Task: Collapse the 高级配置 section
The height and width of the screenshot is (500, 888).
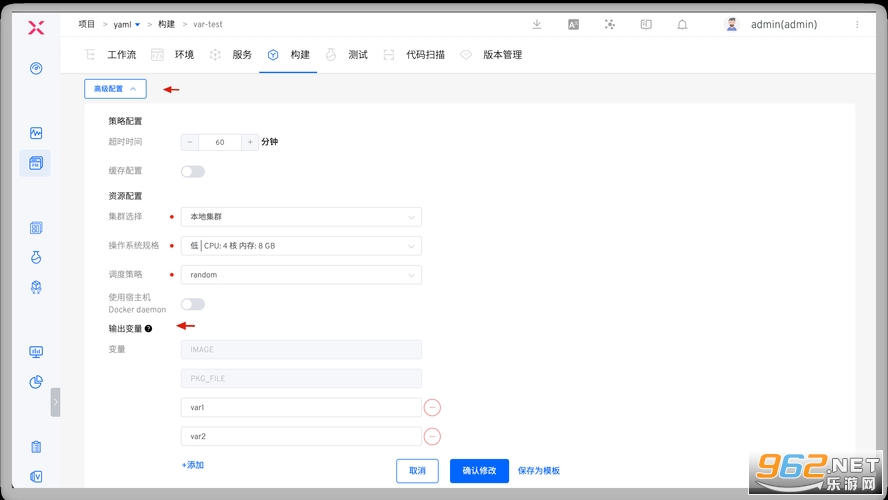Action: tap(116, 89)
